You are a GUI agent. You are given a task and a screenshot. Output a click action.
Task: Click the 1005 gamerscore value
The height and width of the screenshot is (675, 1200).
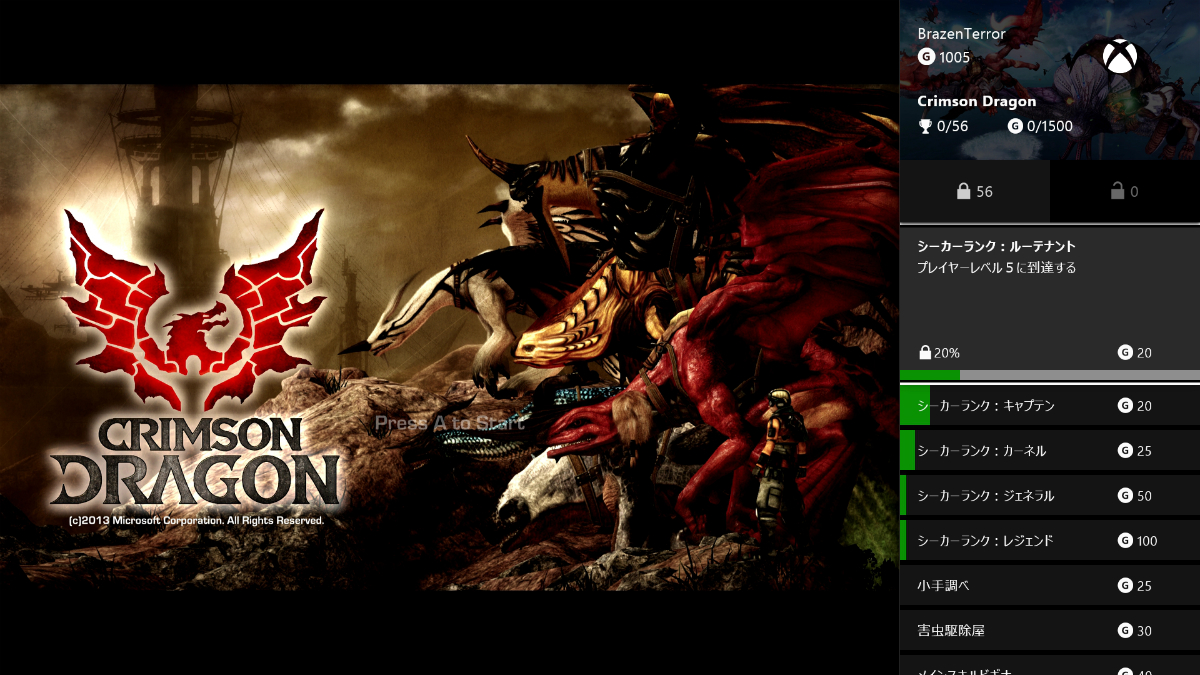[x=955, y=57]
